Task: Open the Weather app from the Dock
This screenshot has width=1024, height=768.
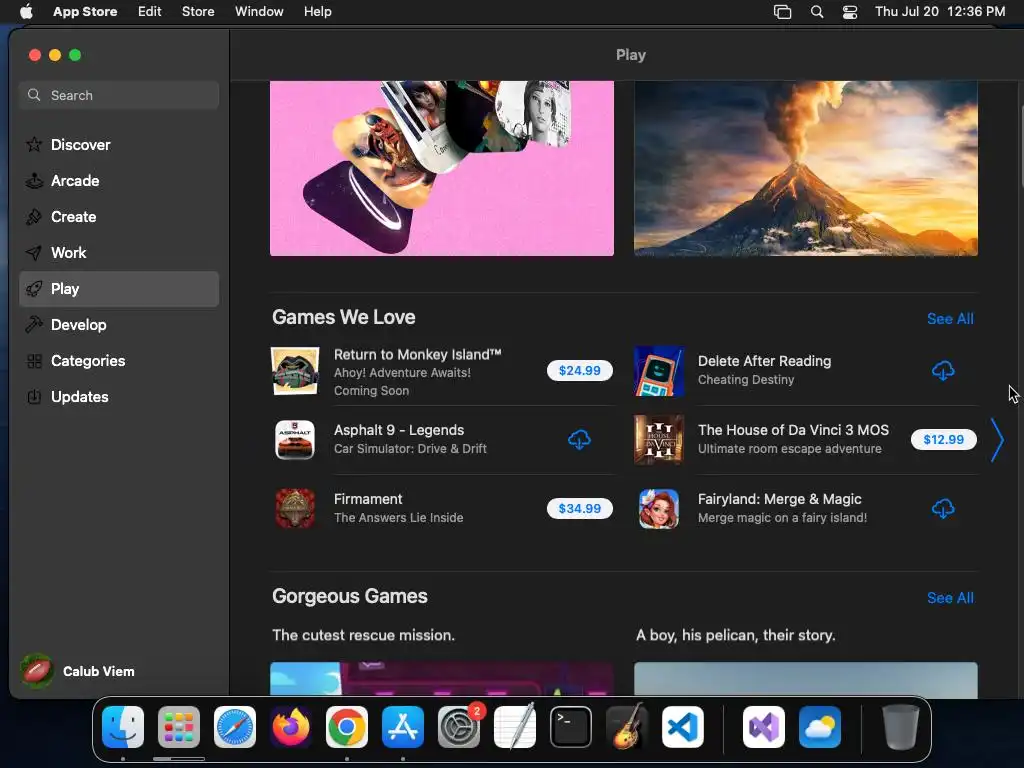Action: (x=820, y=727)
